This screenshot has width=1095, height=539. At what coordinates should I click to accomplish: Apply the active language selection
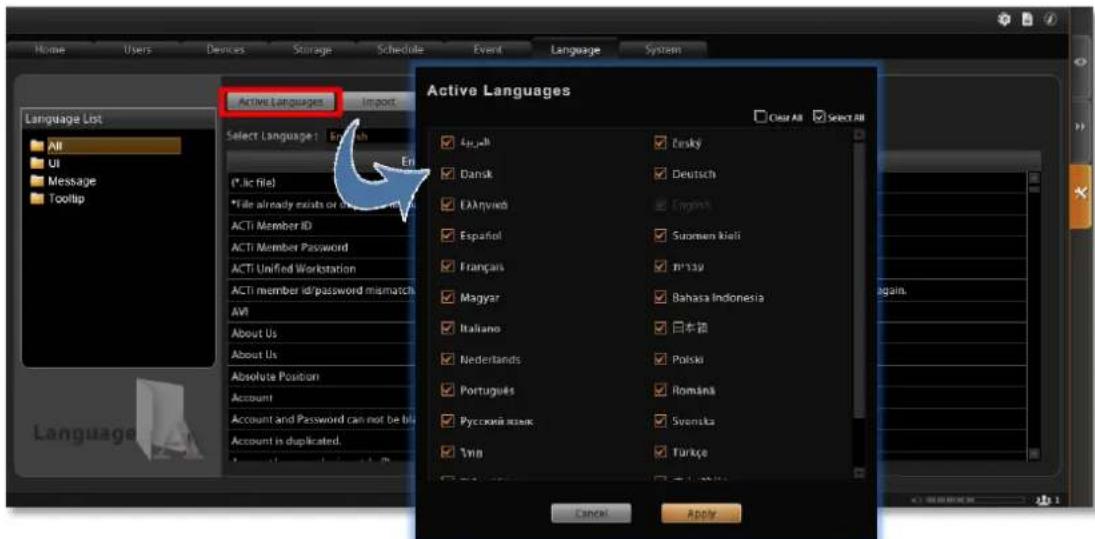pyautogui.click(x=700, y=514)
